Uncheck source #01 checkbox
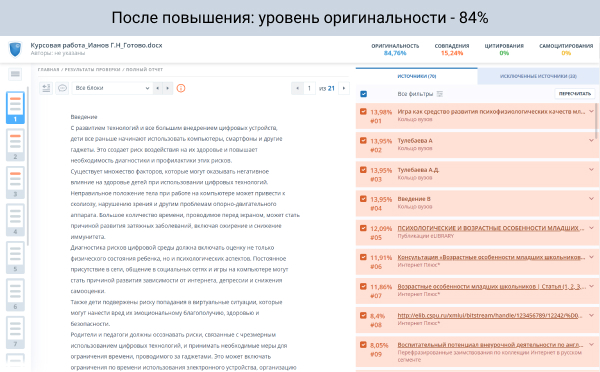600x372 pixels. coord(363,112)
